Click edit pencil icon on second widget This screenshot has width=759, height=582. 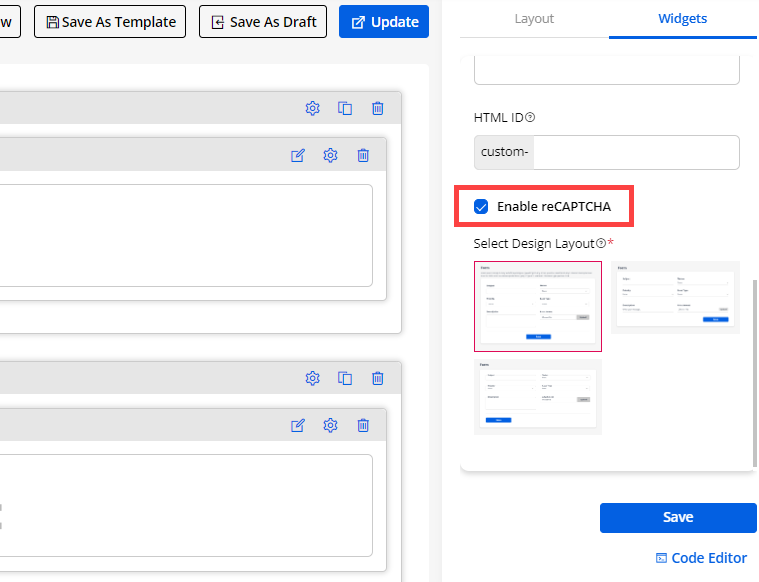(297, 425)
